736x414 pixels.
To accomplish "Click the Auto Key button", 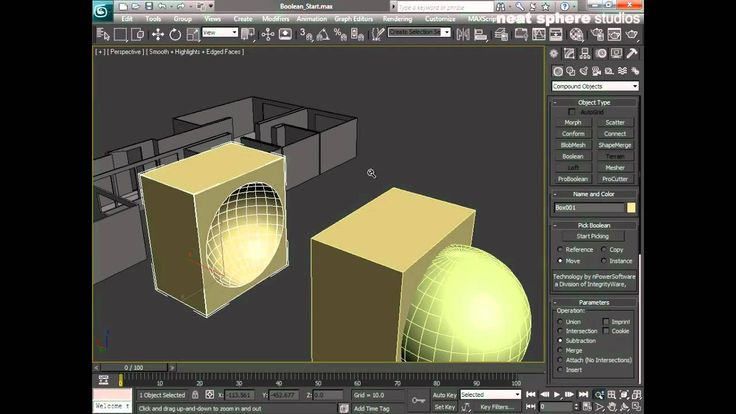I will coord(444,395).
